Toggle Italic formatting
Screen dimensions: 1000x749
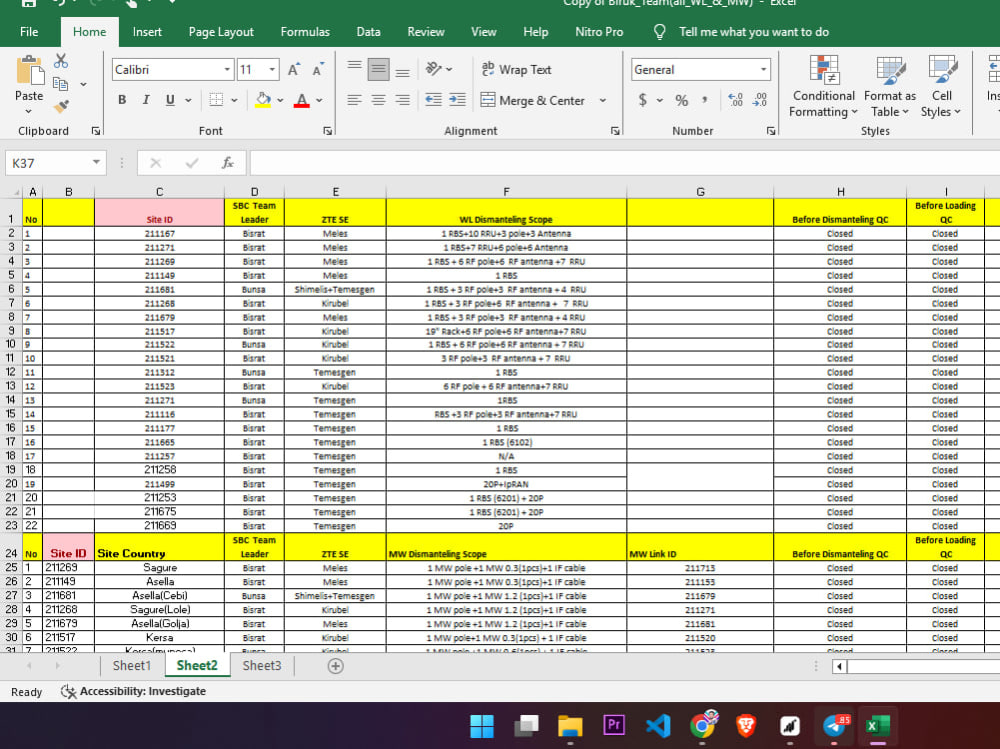coord(146,100)
